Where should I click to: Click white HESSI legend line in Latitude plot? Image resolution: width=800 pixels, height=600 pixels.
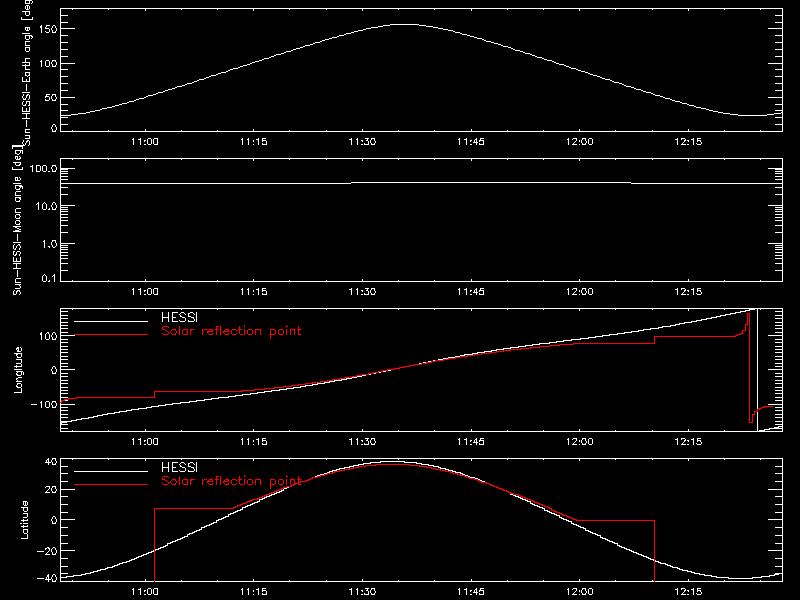click(111, 471)
